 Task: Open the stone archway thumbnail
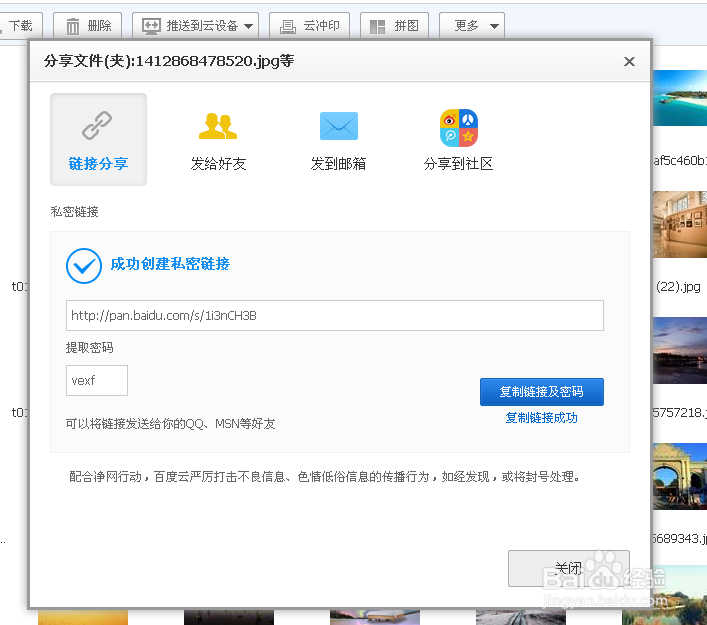click(680, 476)
